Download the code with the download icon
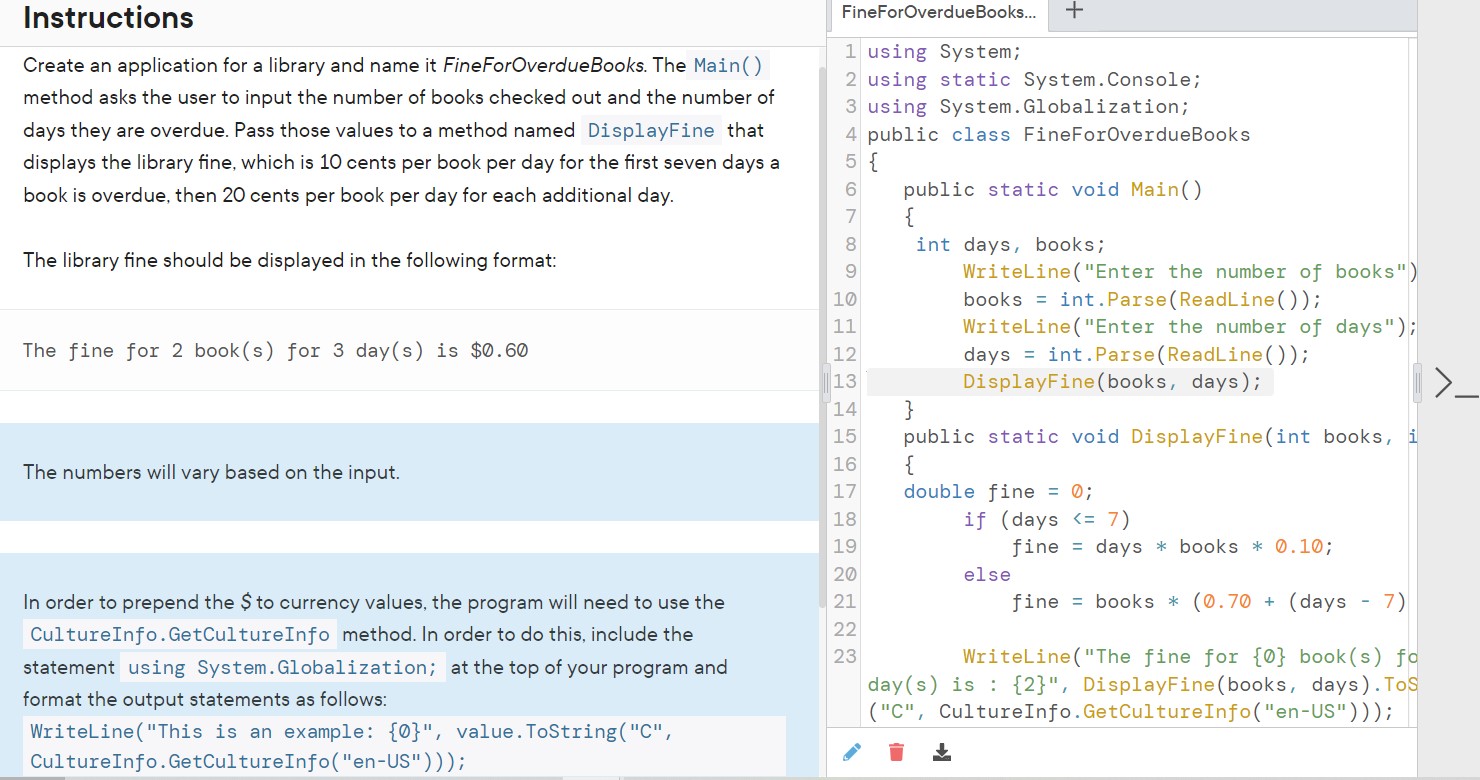Screen dimensions: 1480x780 (x=941, y=751)
